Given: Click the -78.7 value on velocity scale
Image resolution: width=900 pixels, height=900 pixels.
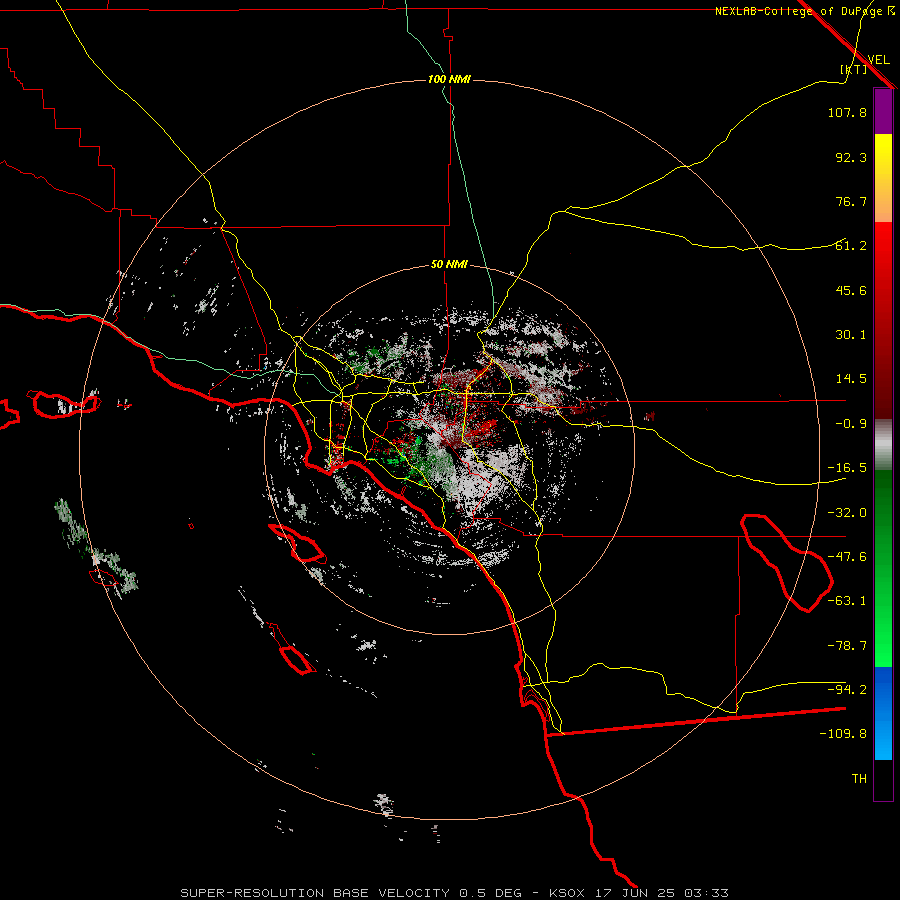Looking at the screenshot, I should coord(847,646).
